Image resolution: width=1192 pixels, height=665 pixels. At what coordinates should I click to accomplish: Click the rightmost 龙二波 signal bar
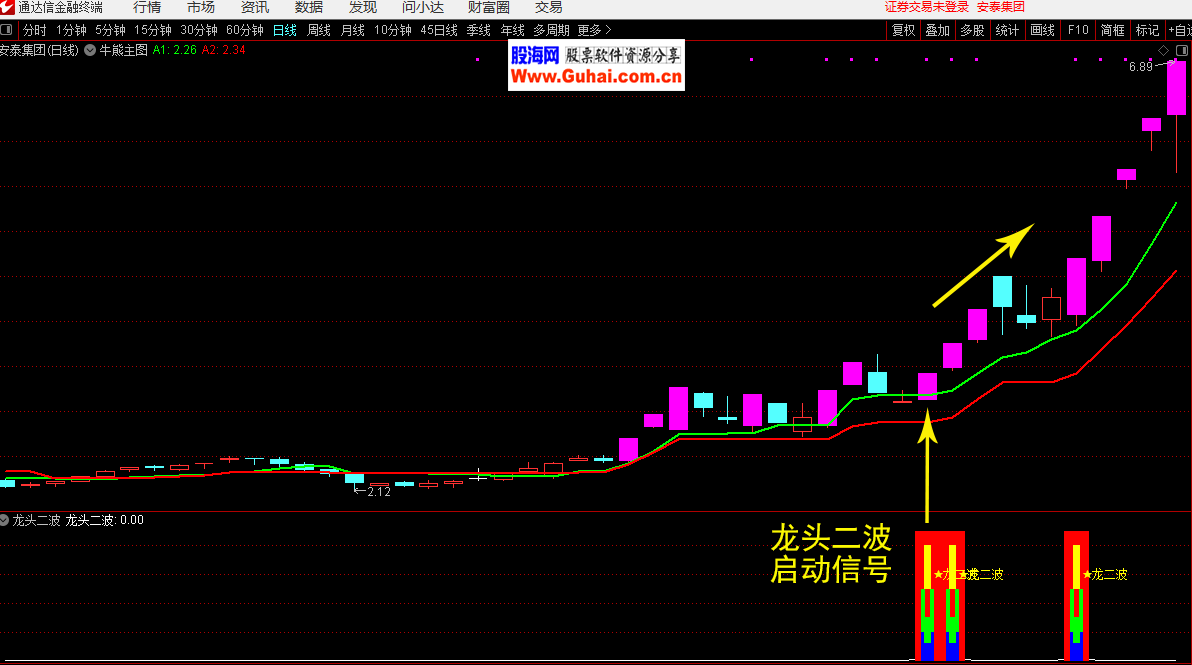(1076, 595)
